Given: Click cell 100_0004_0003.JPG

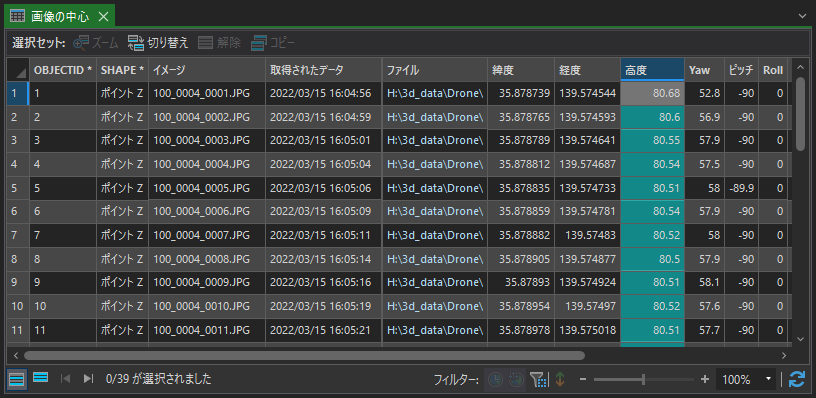Looking at the screenshot, I should [x=207, y=141].
